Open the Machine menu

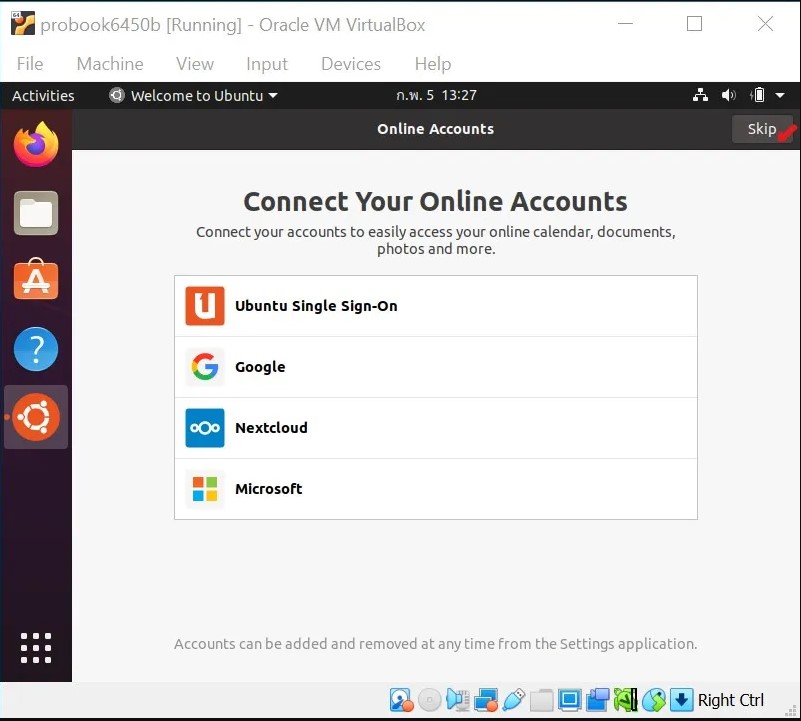(110, 64)
